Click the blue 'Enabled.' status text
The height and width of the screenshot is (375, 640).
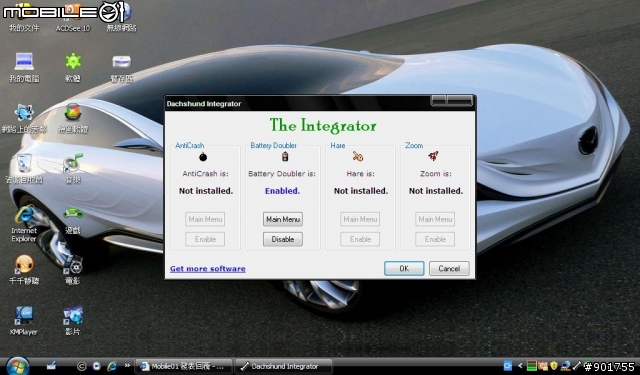pos(282,191)
